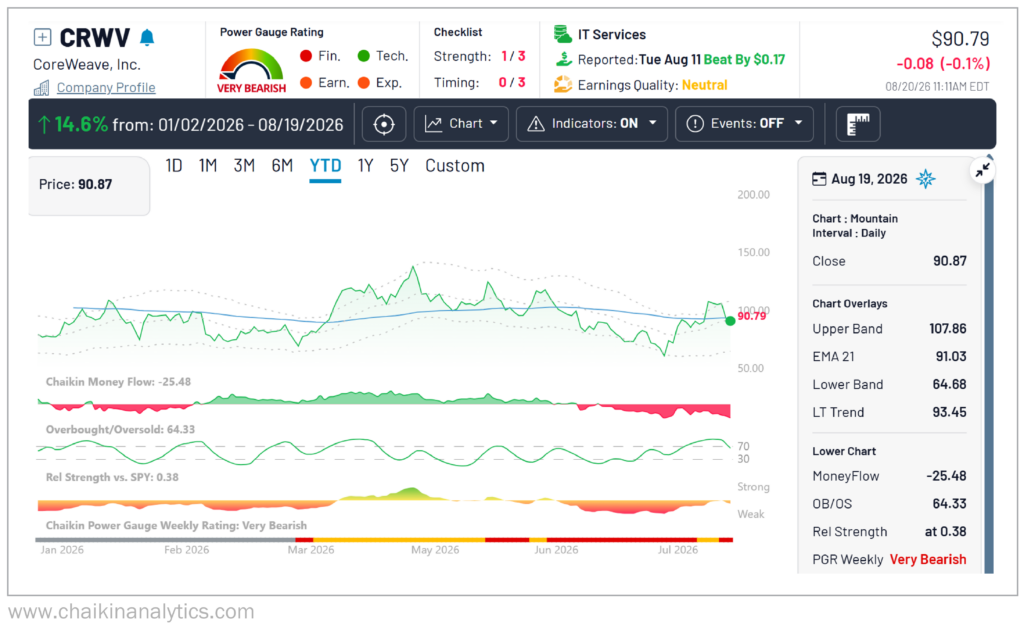Click the EMA 21 value 91.03

pos(951,356)
